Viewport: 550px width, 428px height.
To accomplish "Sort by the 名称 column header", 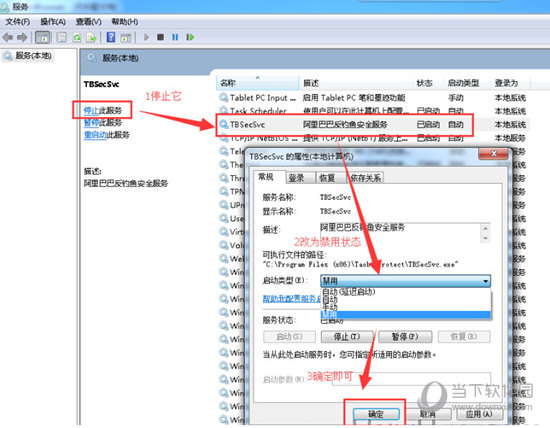I will click(x=258, y=83).
